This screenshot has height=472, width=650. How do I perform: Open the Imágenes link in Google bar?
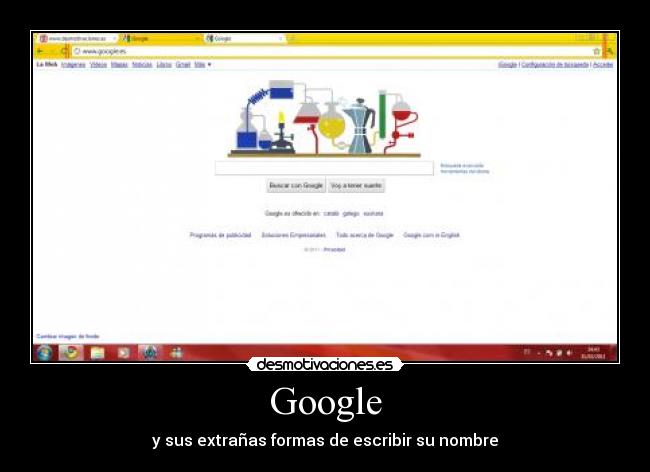point(73,65)
